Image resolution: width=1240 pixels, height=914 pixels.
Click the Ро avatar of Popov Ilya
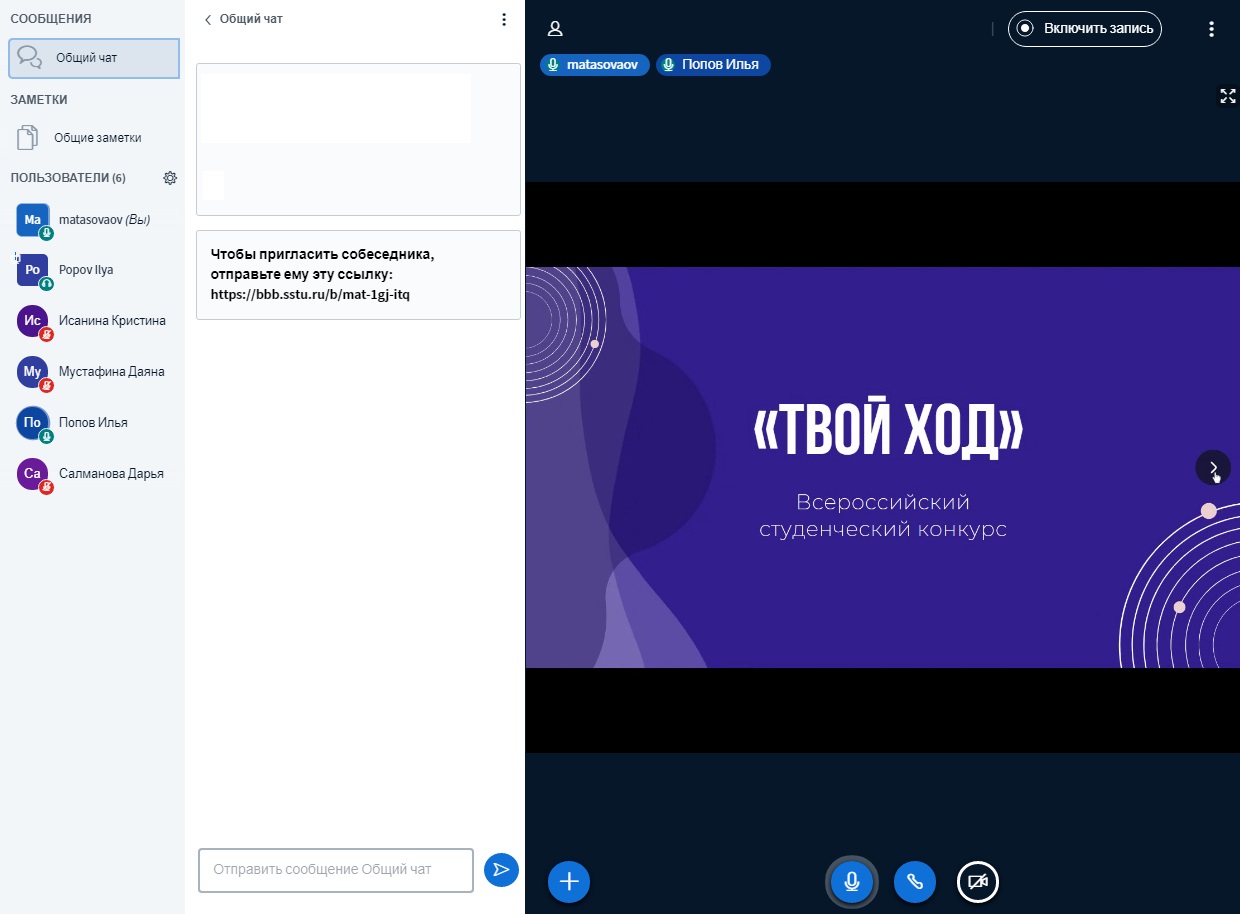coord(33,270)
